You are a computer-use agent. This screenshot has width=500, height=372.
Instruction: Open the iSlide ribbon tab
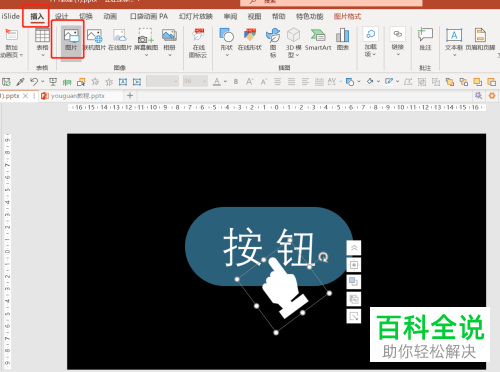pos(10,16)
